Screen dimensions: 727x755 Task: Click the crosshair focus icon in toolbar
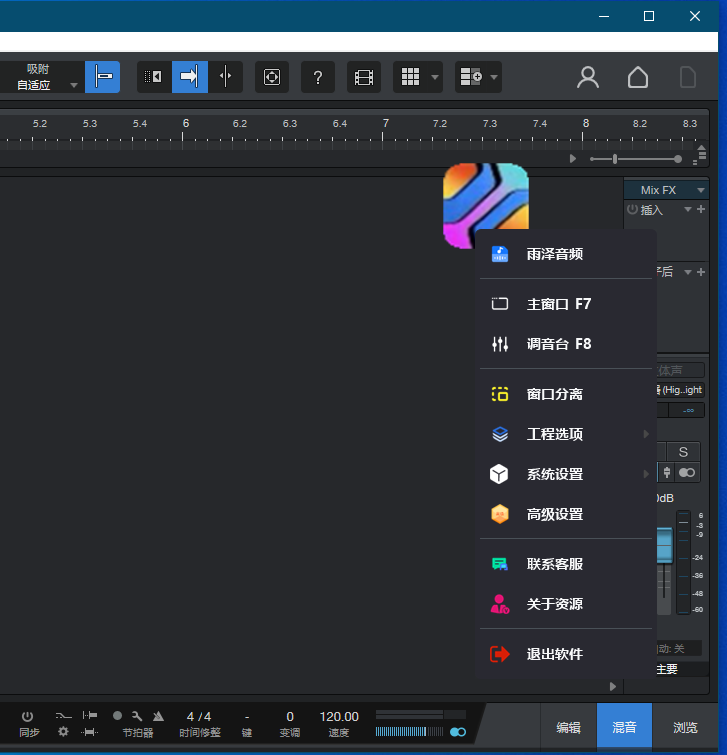[271, 77]
